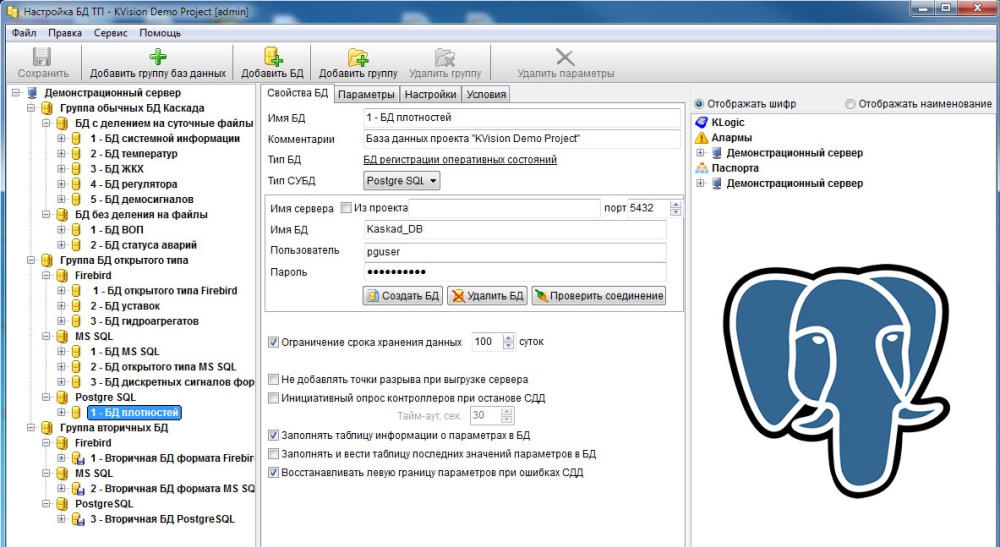Image resolution: width=1000 pixels, height=547 pixels.
Task: Click the icon of 5 - БД демосигналов
Action: click(77, 200)
